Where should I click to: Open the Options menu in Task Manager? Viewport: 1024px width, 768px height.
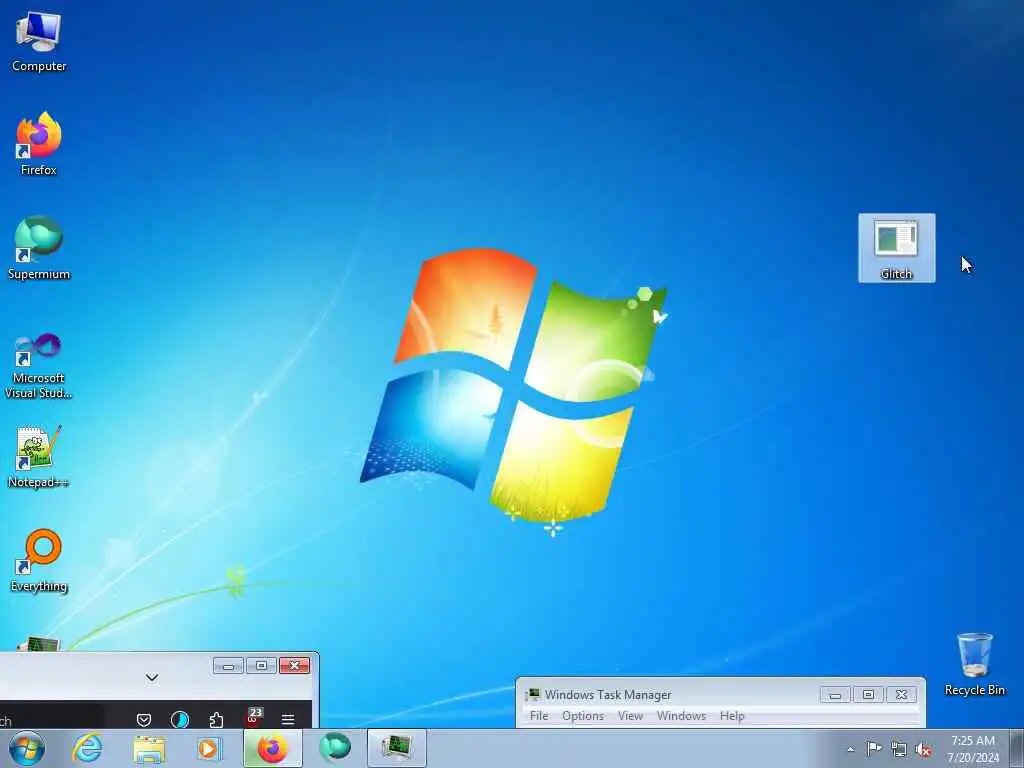[583, 716]
